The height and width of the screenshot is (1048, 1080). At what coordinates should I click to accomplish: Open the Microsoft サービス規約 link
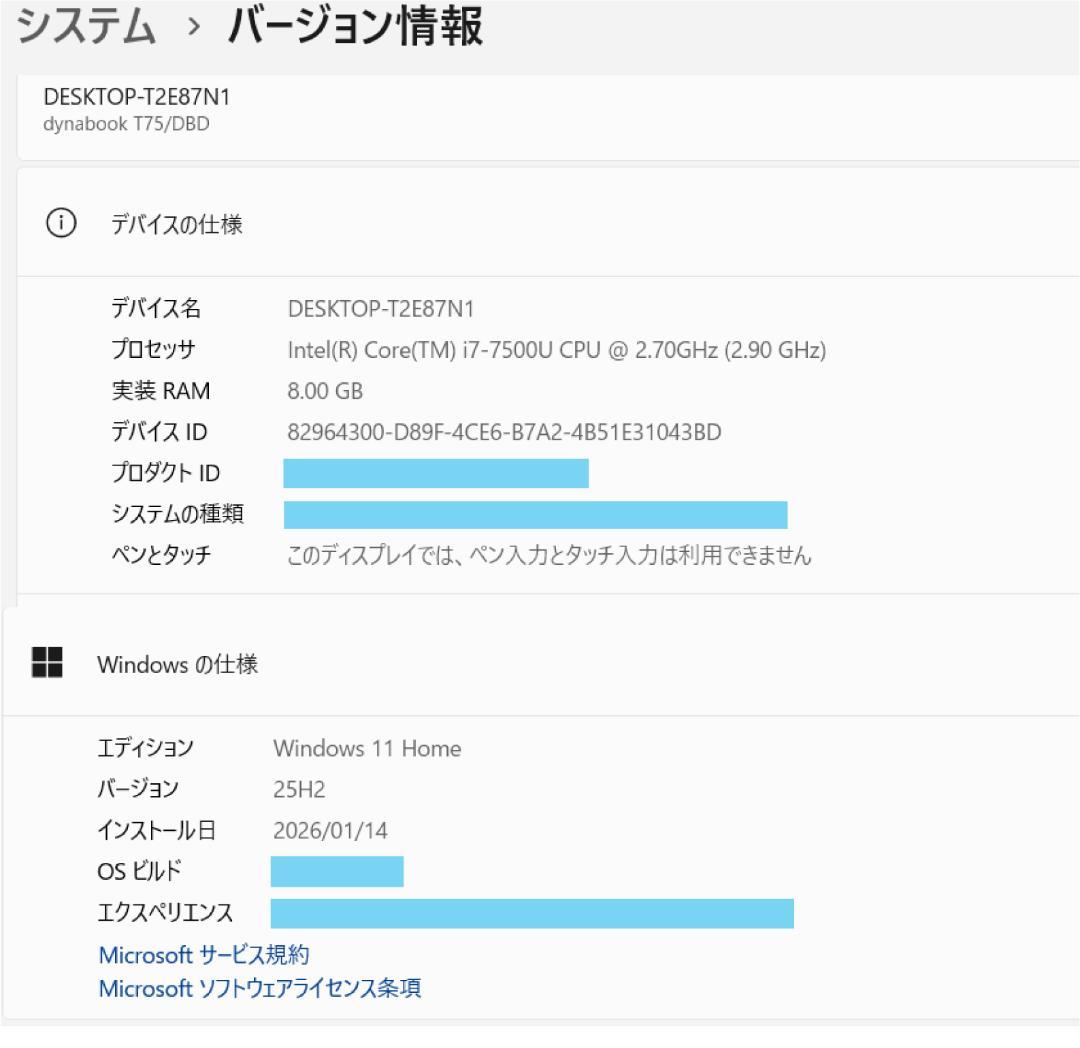204,955
